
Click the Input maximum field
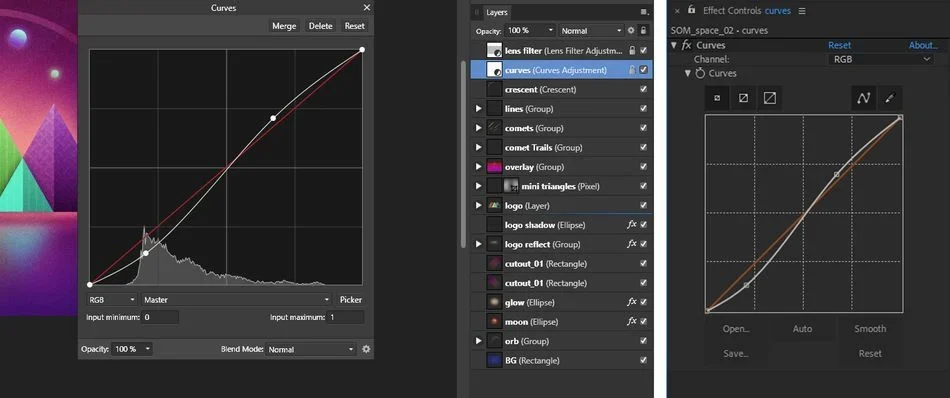click(x=346, y=317)
